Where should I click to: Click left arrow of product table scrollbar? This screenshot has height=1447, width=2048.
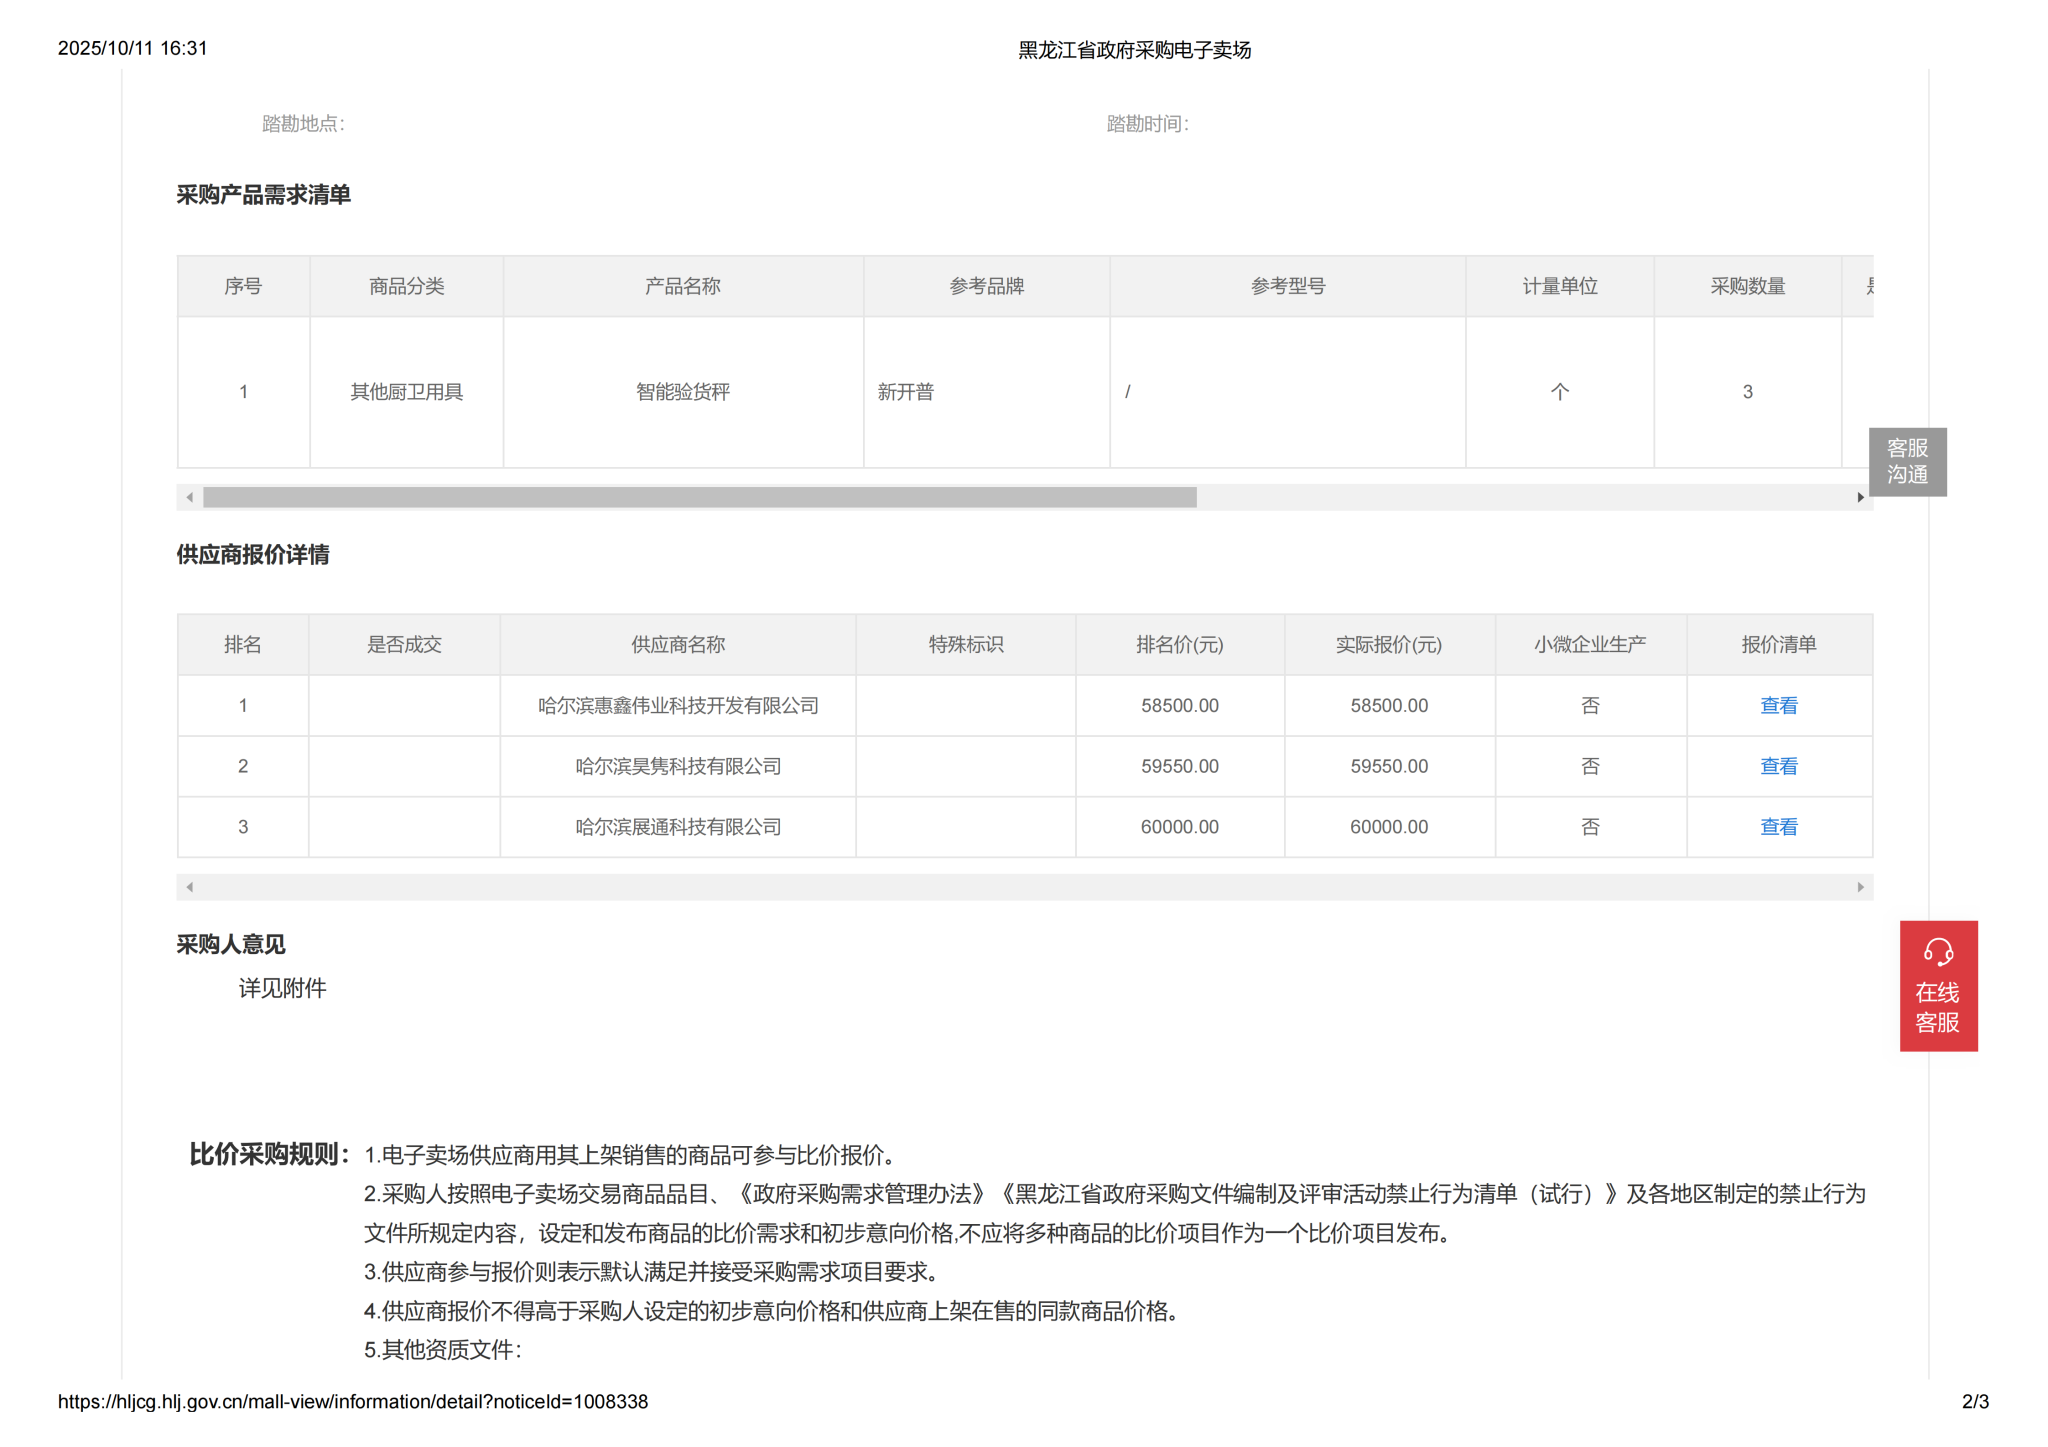click(x=190, y=497)
